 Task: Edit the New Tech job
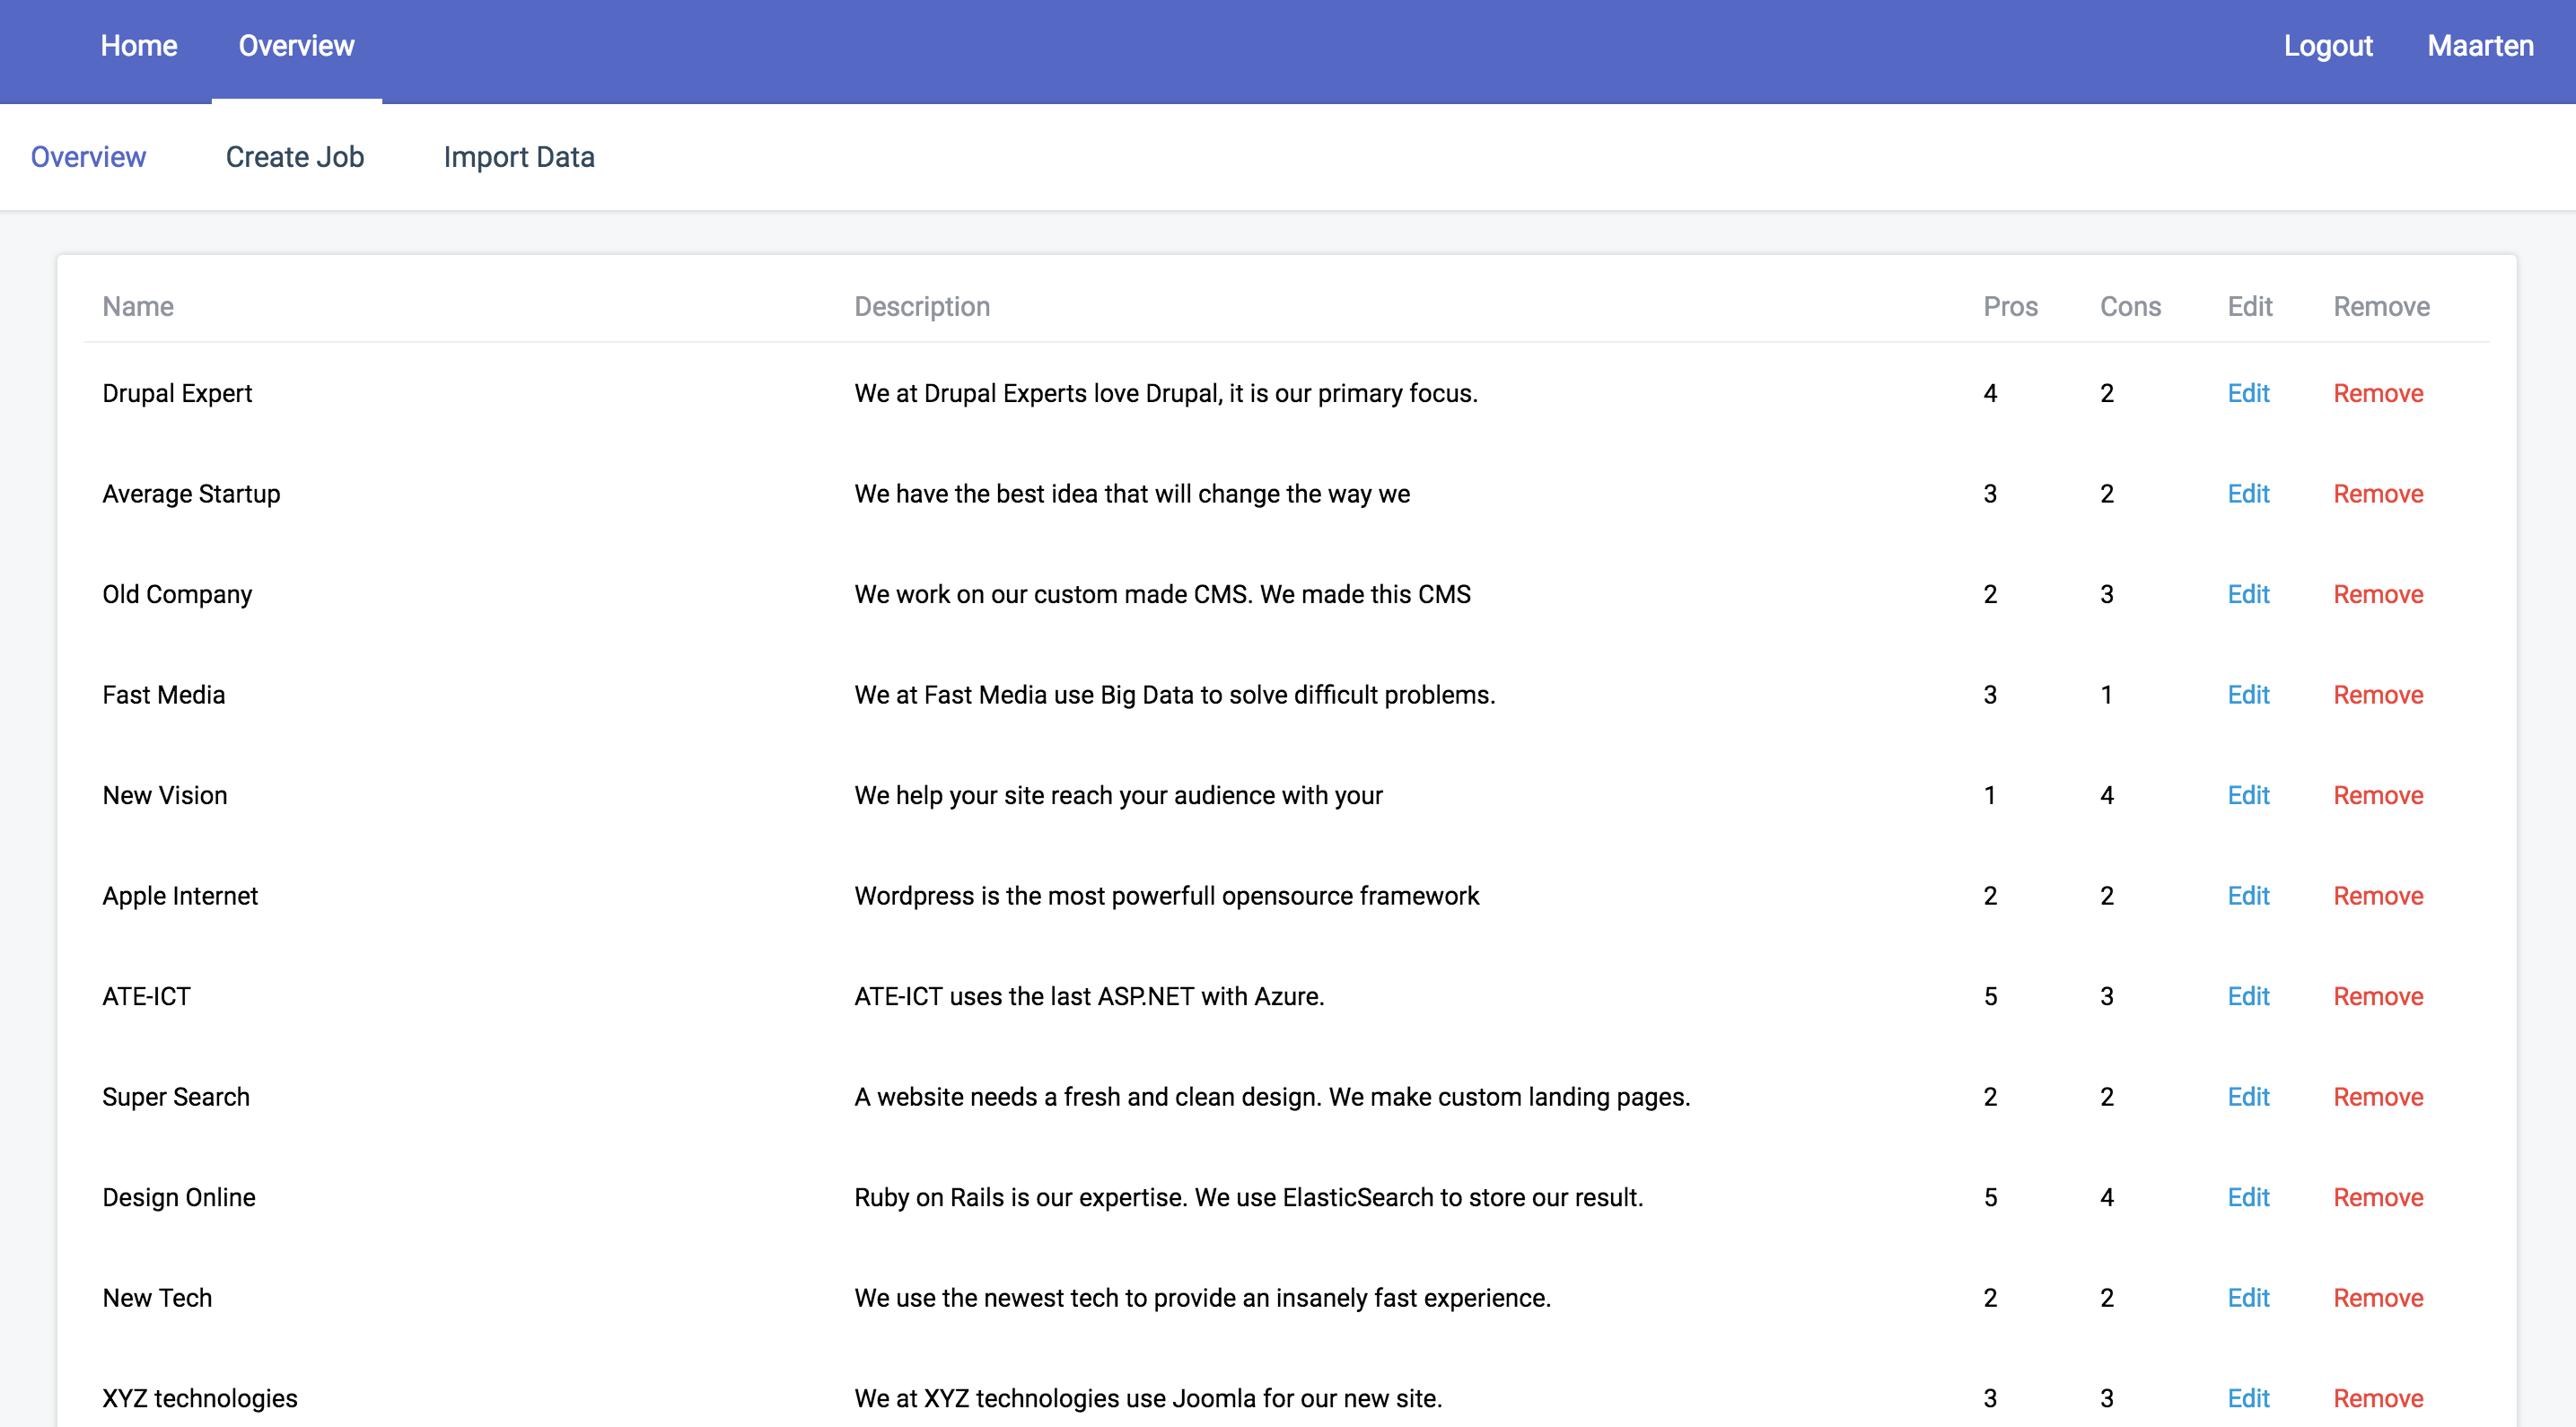(2247, 1298)
